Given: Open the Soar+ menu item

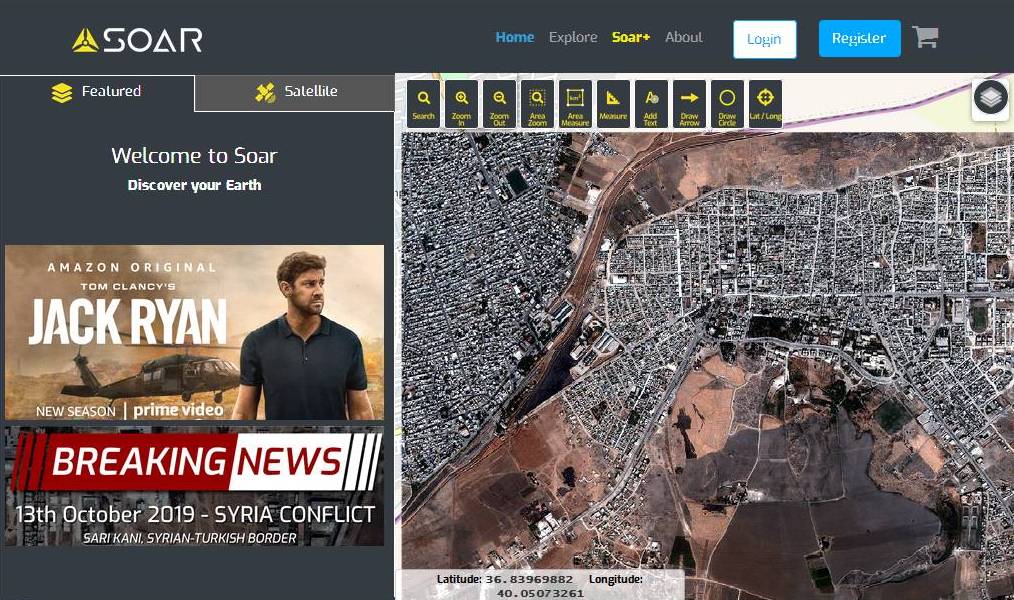Looking at the screenshot, I should [x=631, y=37].
